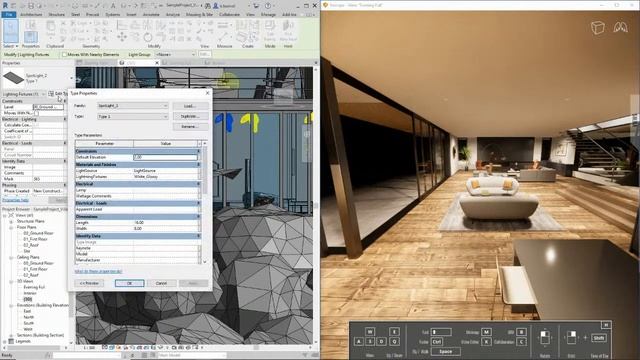The image size is (640, 360).
Task: Toggle Calculate Coefficient checkbox in Properties palette
Action: pyautogui.click(x=36, y=125)
